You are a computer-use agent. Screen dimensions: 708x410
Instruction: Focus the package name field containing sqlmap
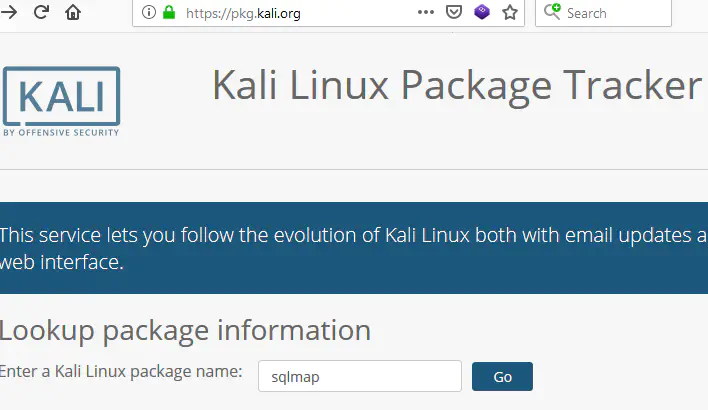[360, 376]
